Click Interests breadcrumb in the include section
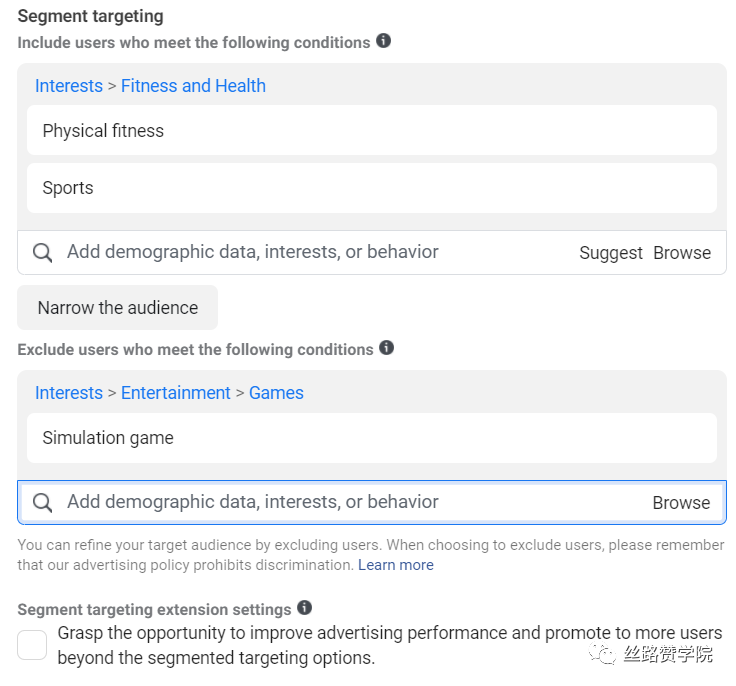This screenshot has height=686, width=736. pyautogui.click(x=69, y=86)
